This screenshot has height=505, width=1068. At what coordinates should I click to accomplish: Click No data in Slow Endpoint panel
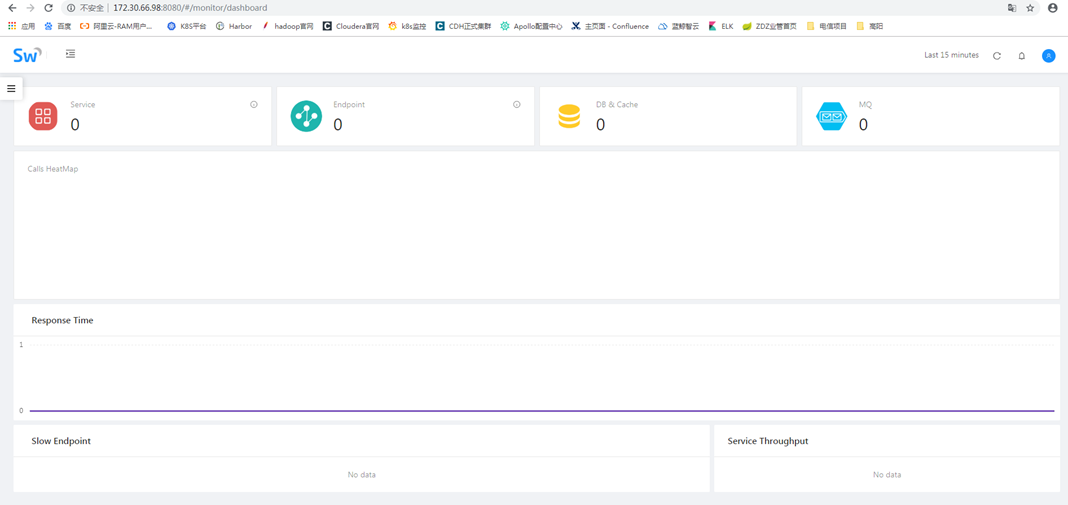[362, 474]
